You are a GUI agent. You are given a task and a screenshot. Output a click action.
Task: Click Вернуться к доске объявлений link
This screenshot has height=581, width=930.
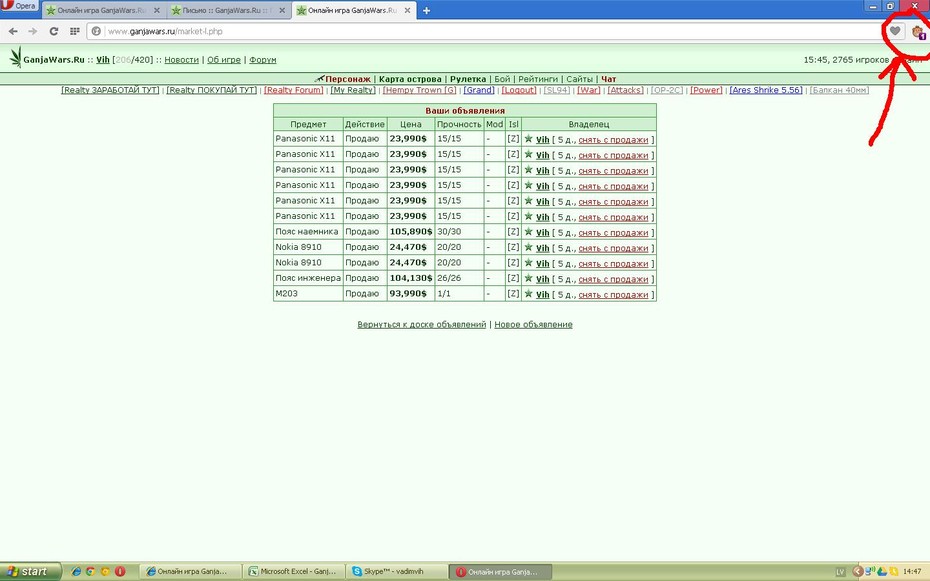point(421,324)
